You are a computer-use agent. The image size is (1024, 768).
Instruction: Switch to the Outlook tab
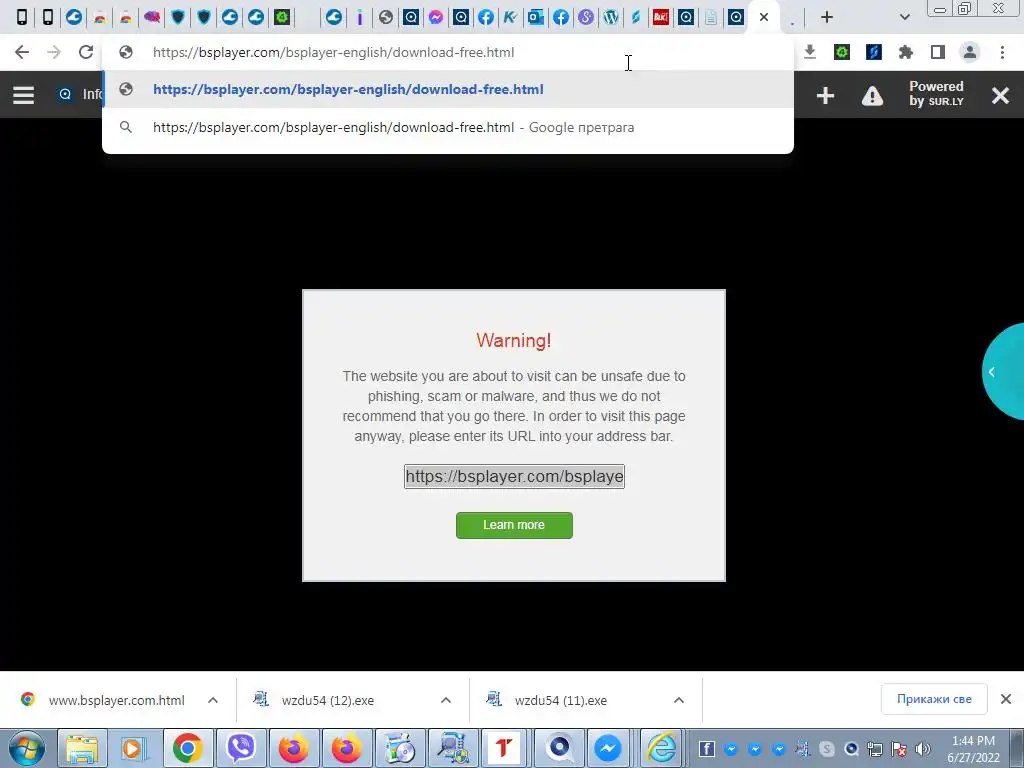tap(536, 17)
